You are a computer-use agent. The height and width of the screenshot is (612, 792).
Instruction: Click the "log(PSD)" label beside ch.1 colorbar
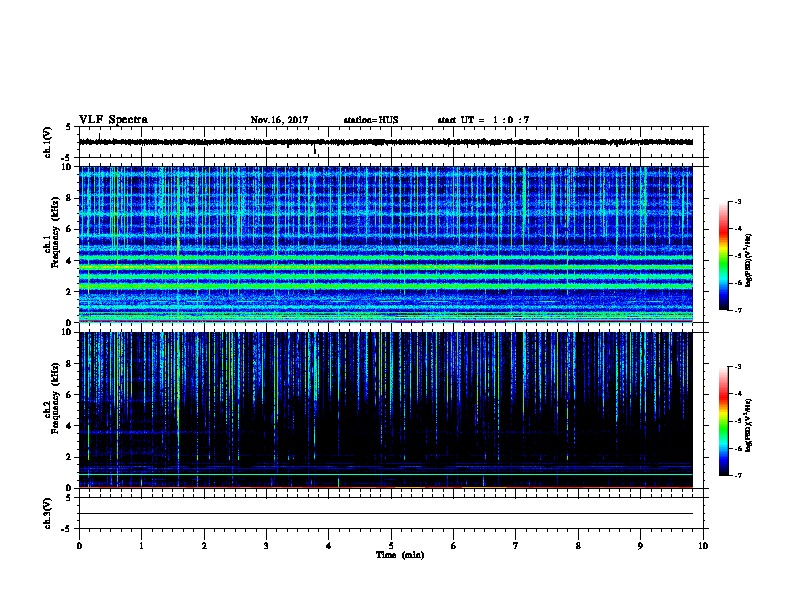(x=749, y=261)
